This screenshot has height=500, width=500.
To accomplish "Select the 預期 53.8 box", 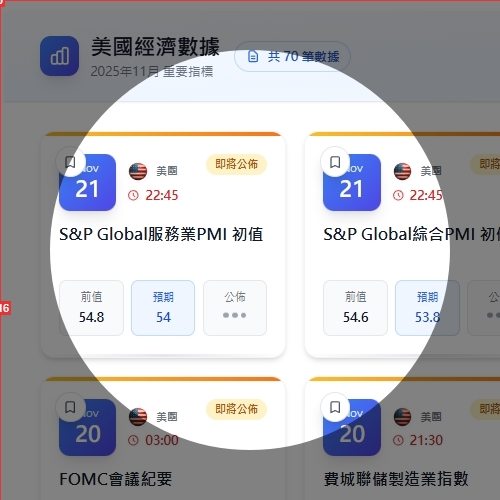I will (427, 308).
